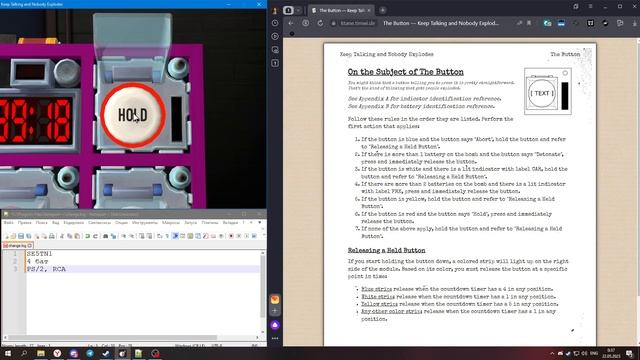This screenshot has height=360, width=640.
Task: Click Notepad++ horizontal scrollbar thumb
Action: [x=112, y=338]
